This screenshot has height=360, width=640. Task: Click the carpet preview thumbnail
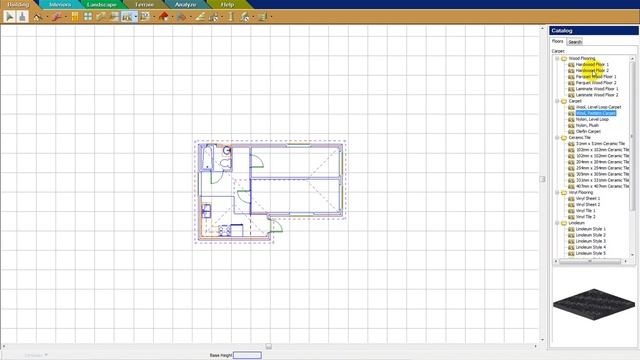594,304
